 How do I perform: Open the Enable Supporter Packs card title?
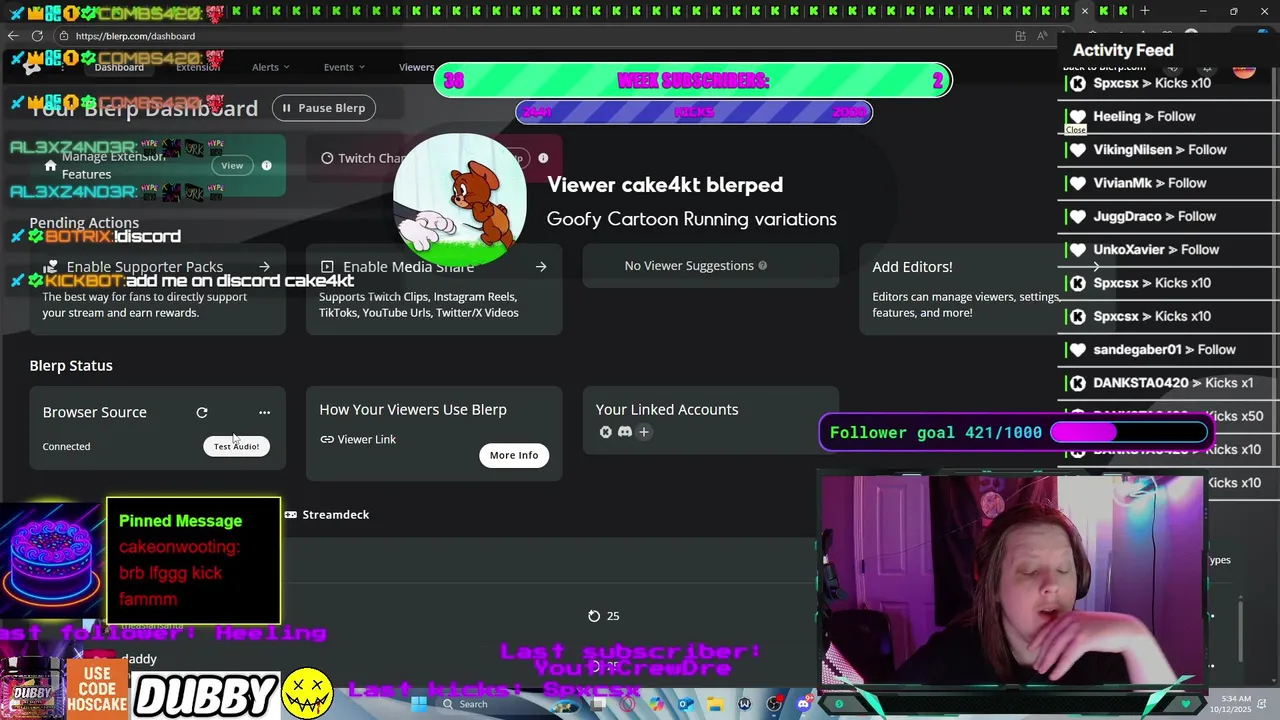pyautogui.click(x=145, y=267)
